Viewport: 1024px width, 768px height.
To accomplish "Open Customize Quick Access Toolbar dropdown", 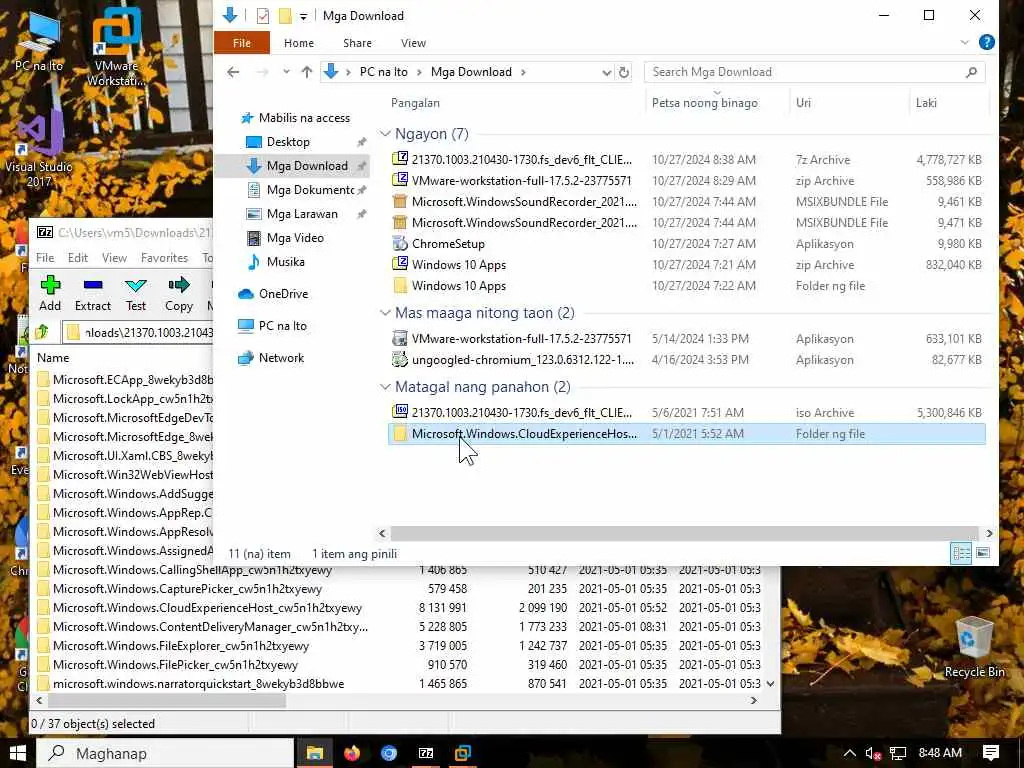I will pyautogui.click(x=303, y=16).
